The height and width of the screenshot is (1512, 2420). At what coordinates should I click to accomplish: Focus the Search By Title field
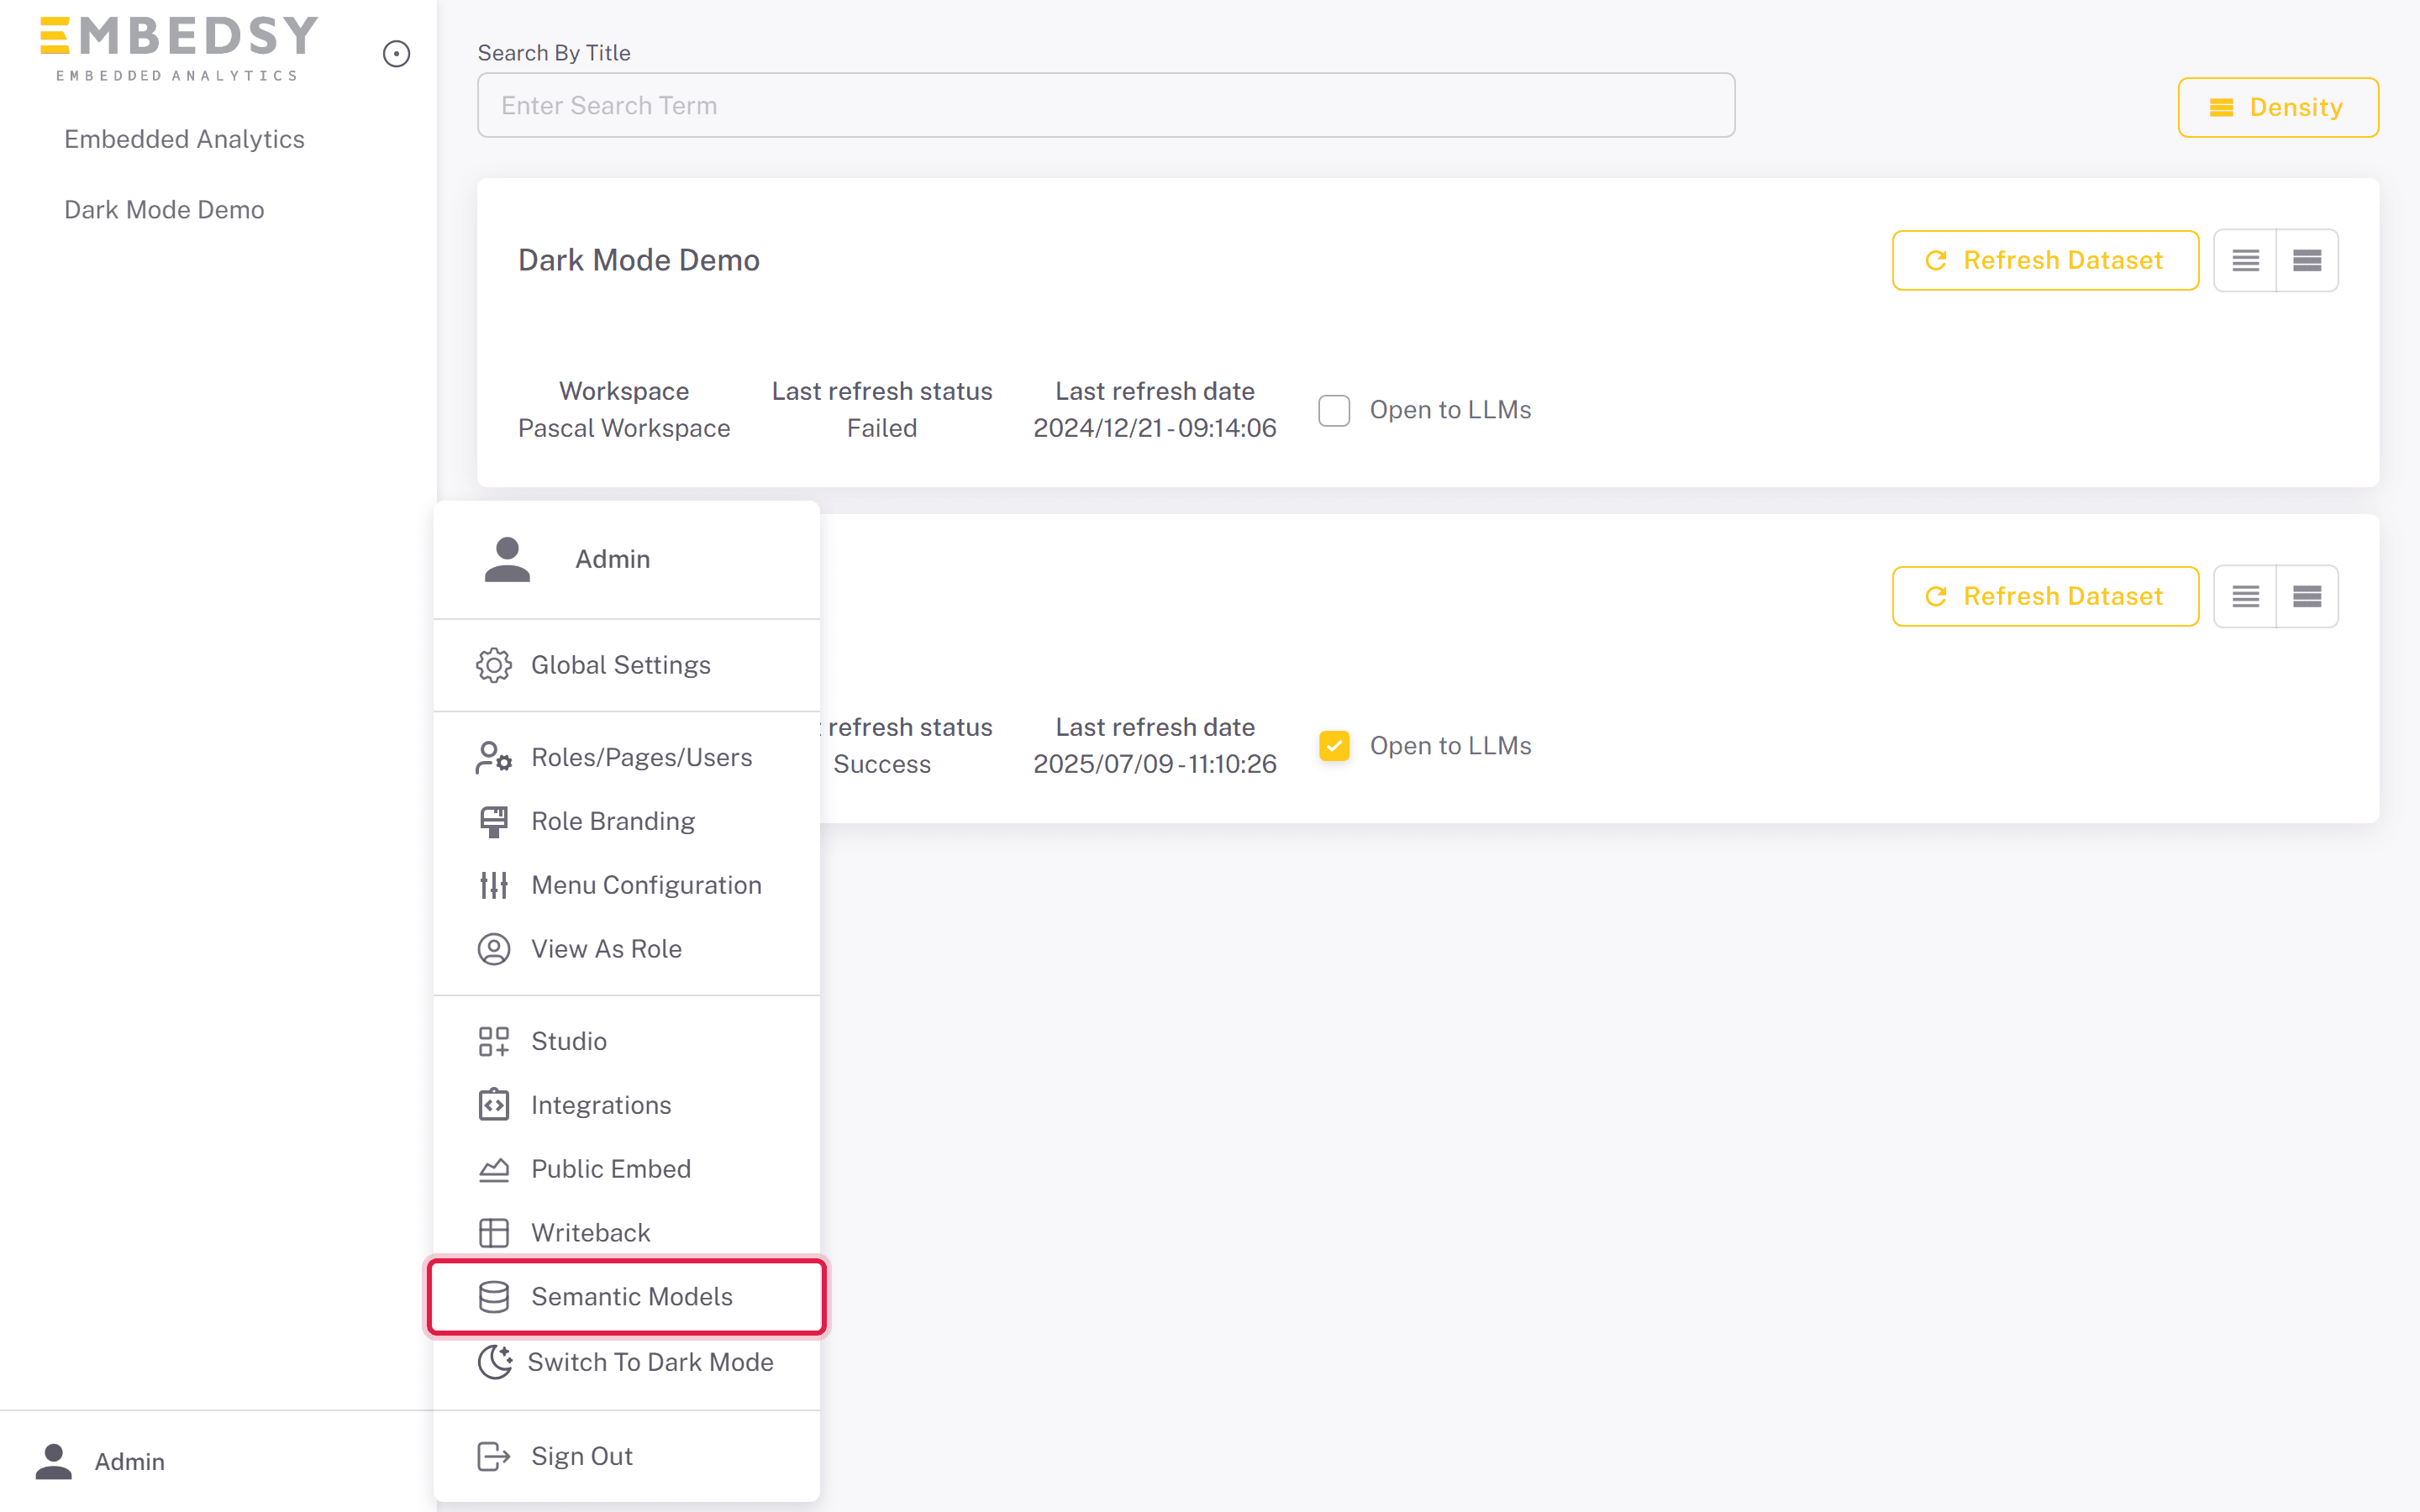[x=1106, y=105]
